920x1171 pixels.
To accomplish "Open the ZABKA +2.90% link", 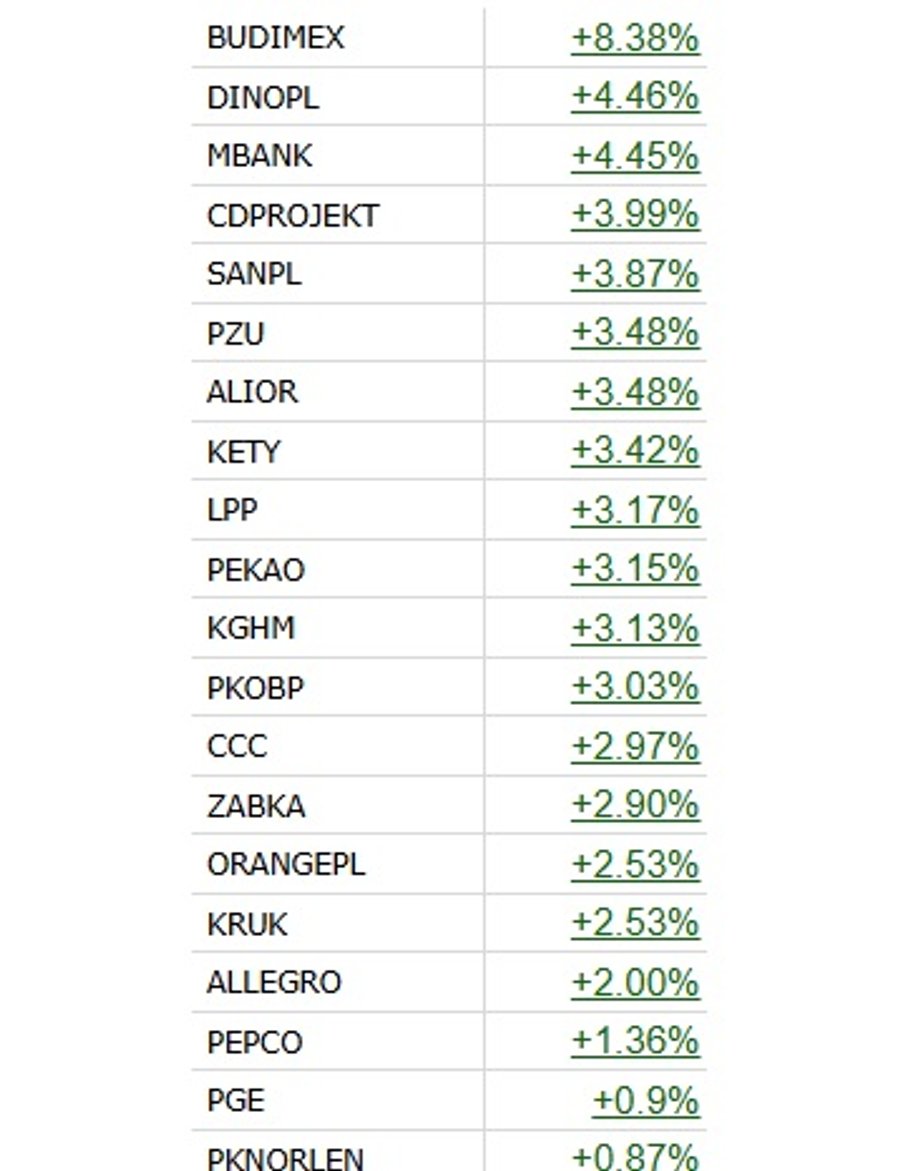I will click(635, 804).
